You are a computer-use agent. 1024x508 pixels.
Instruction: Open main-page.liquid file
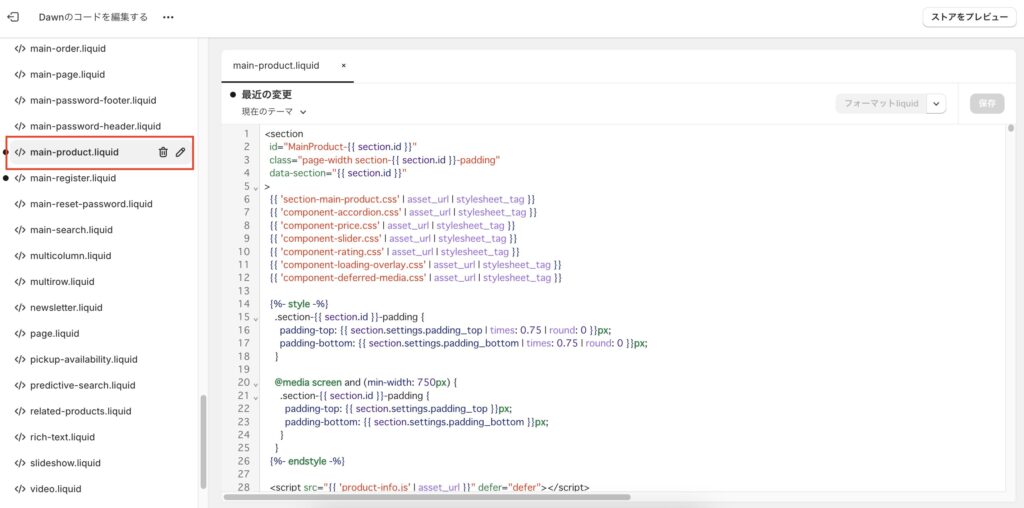click(67, 74)
